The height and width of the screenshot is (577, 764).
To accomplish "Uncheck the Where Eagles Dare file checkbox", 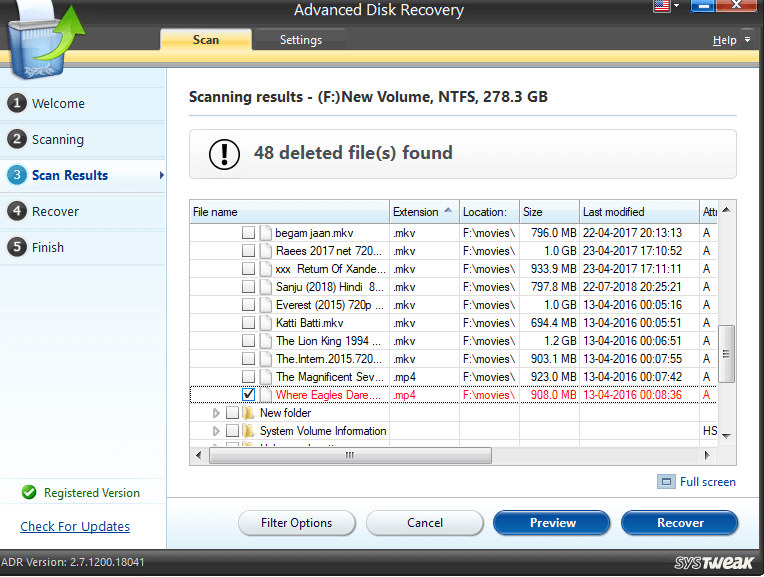I will pyautogui.click(x=248, y=395).
